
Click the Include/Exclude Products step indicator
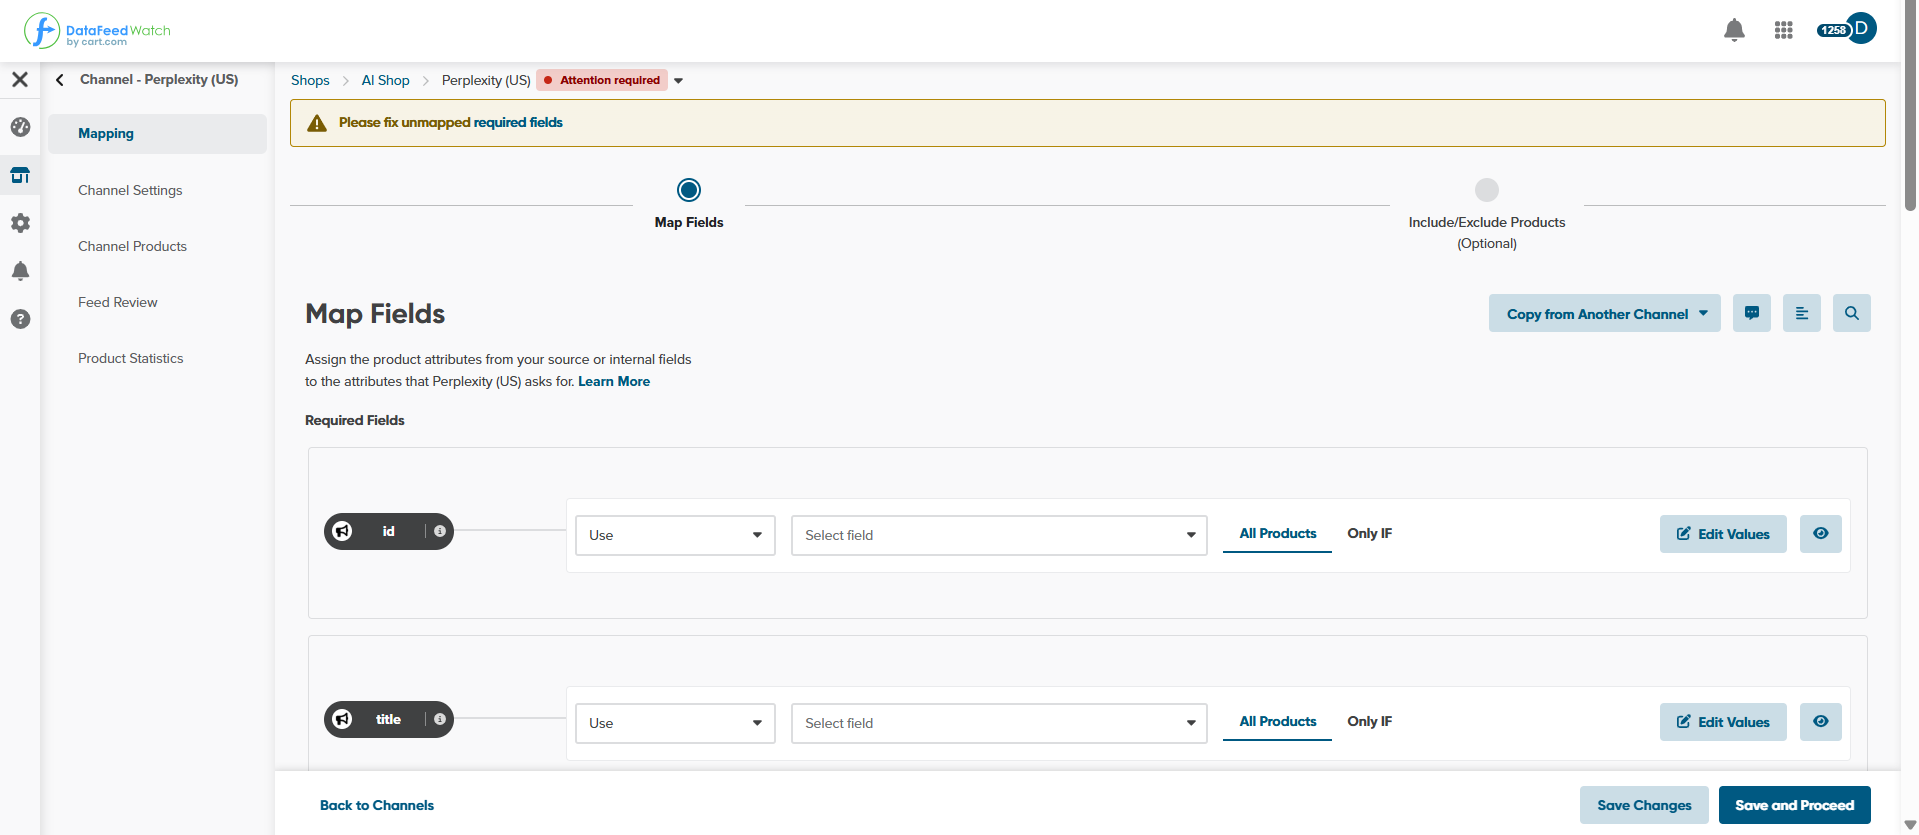(1487, 190)
